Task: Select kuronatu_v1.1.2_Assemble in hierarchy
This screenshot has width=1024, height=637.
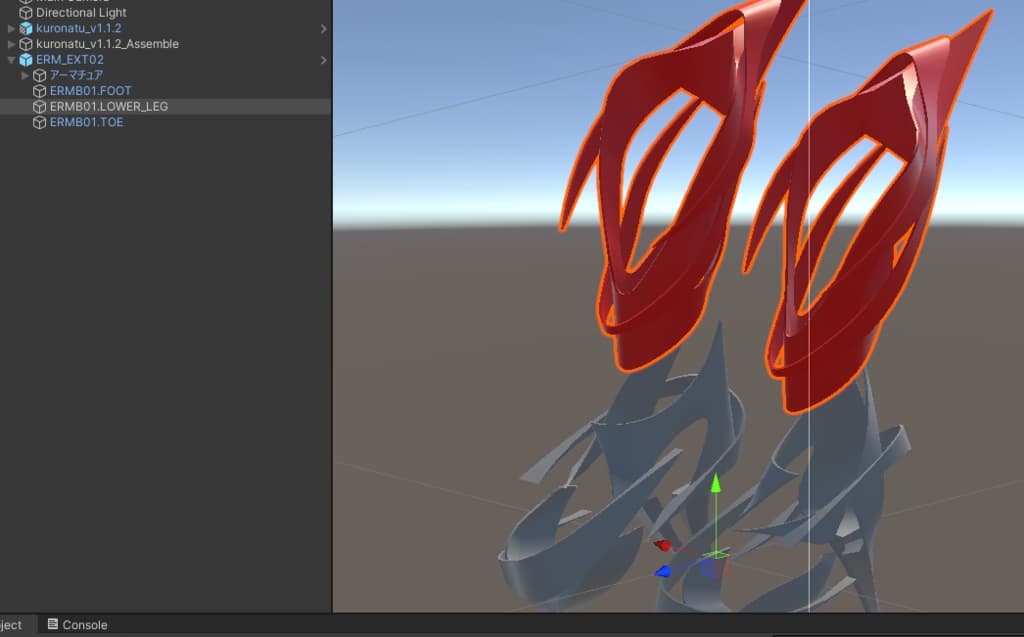Action: point(107,44)
